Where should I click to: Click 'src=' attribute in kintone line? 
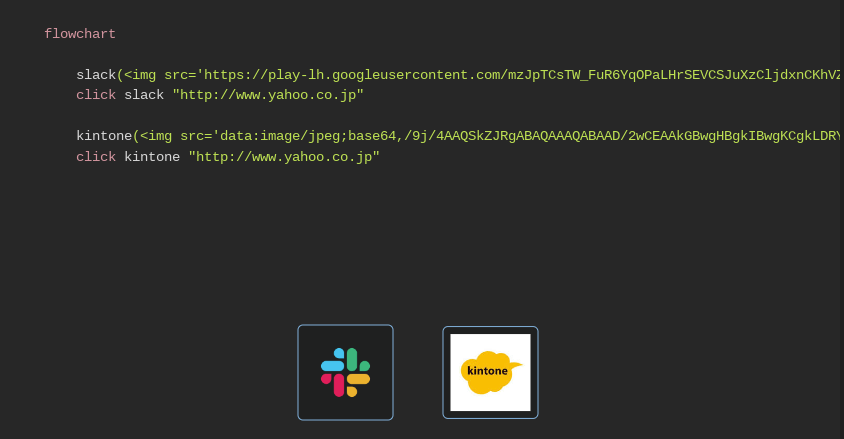[x=196, y=136]
